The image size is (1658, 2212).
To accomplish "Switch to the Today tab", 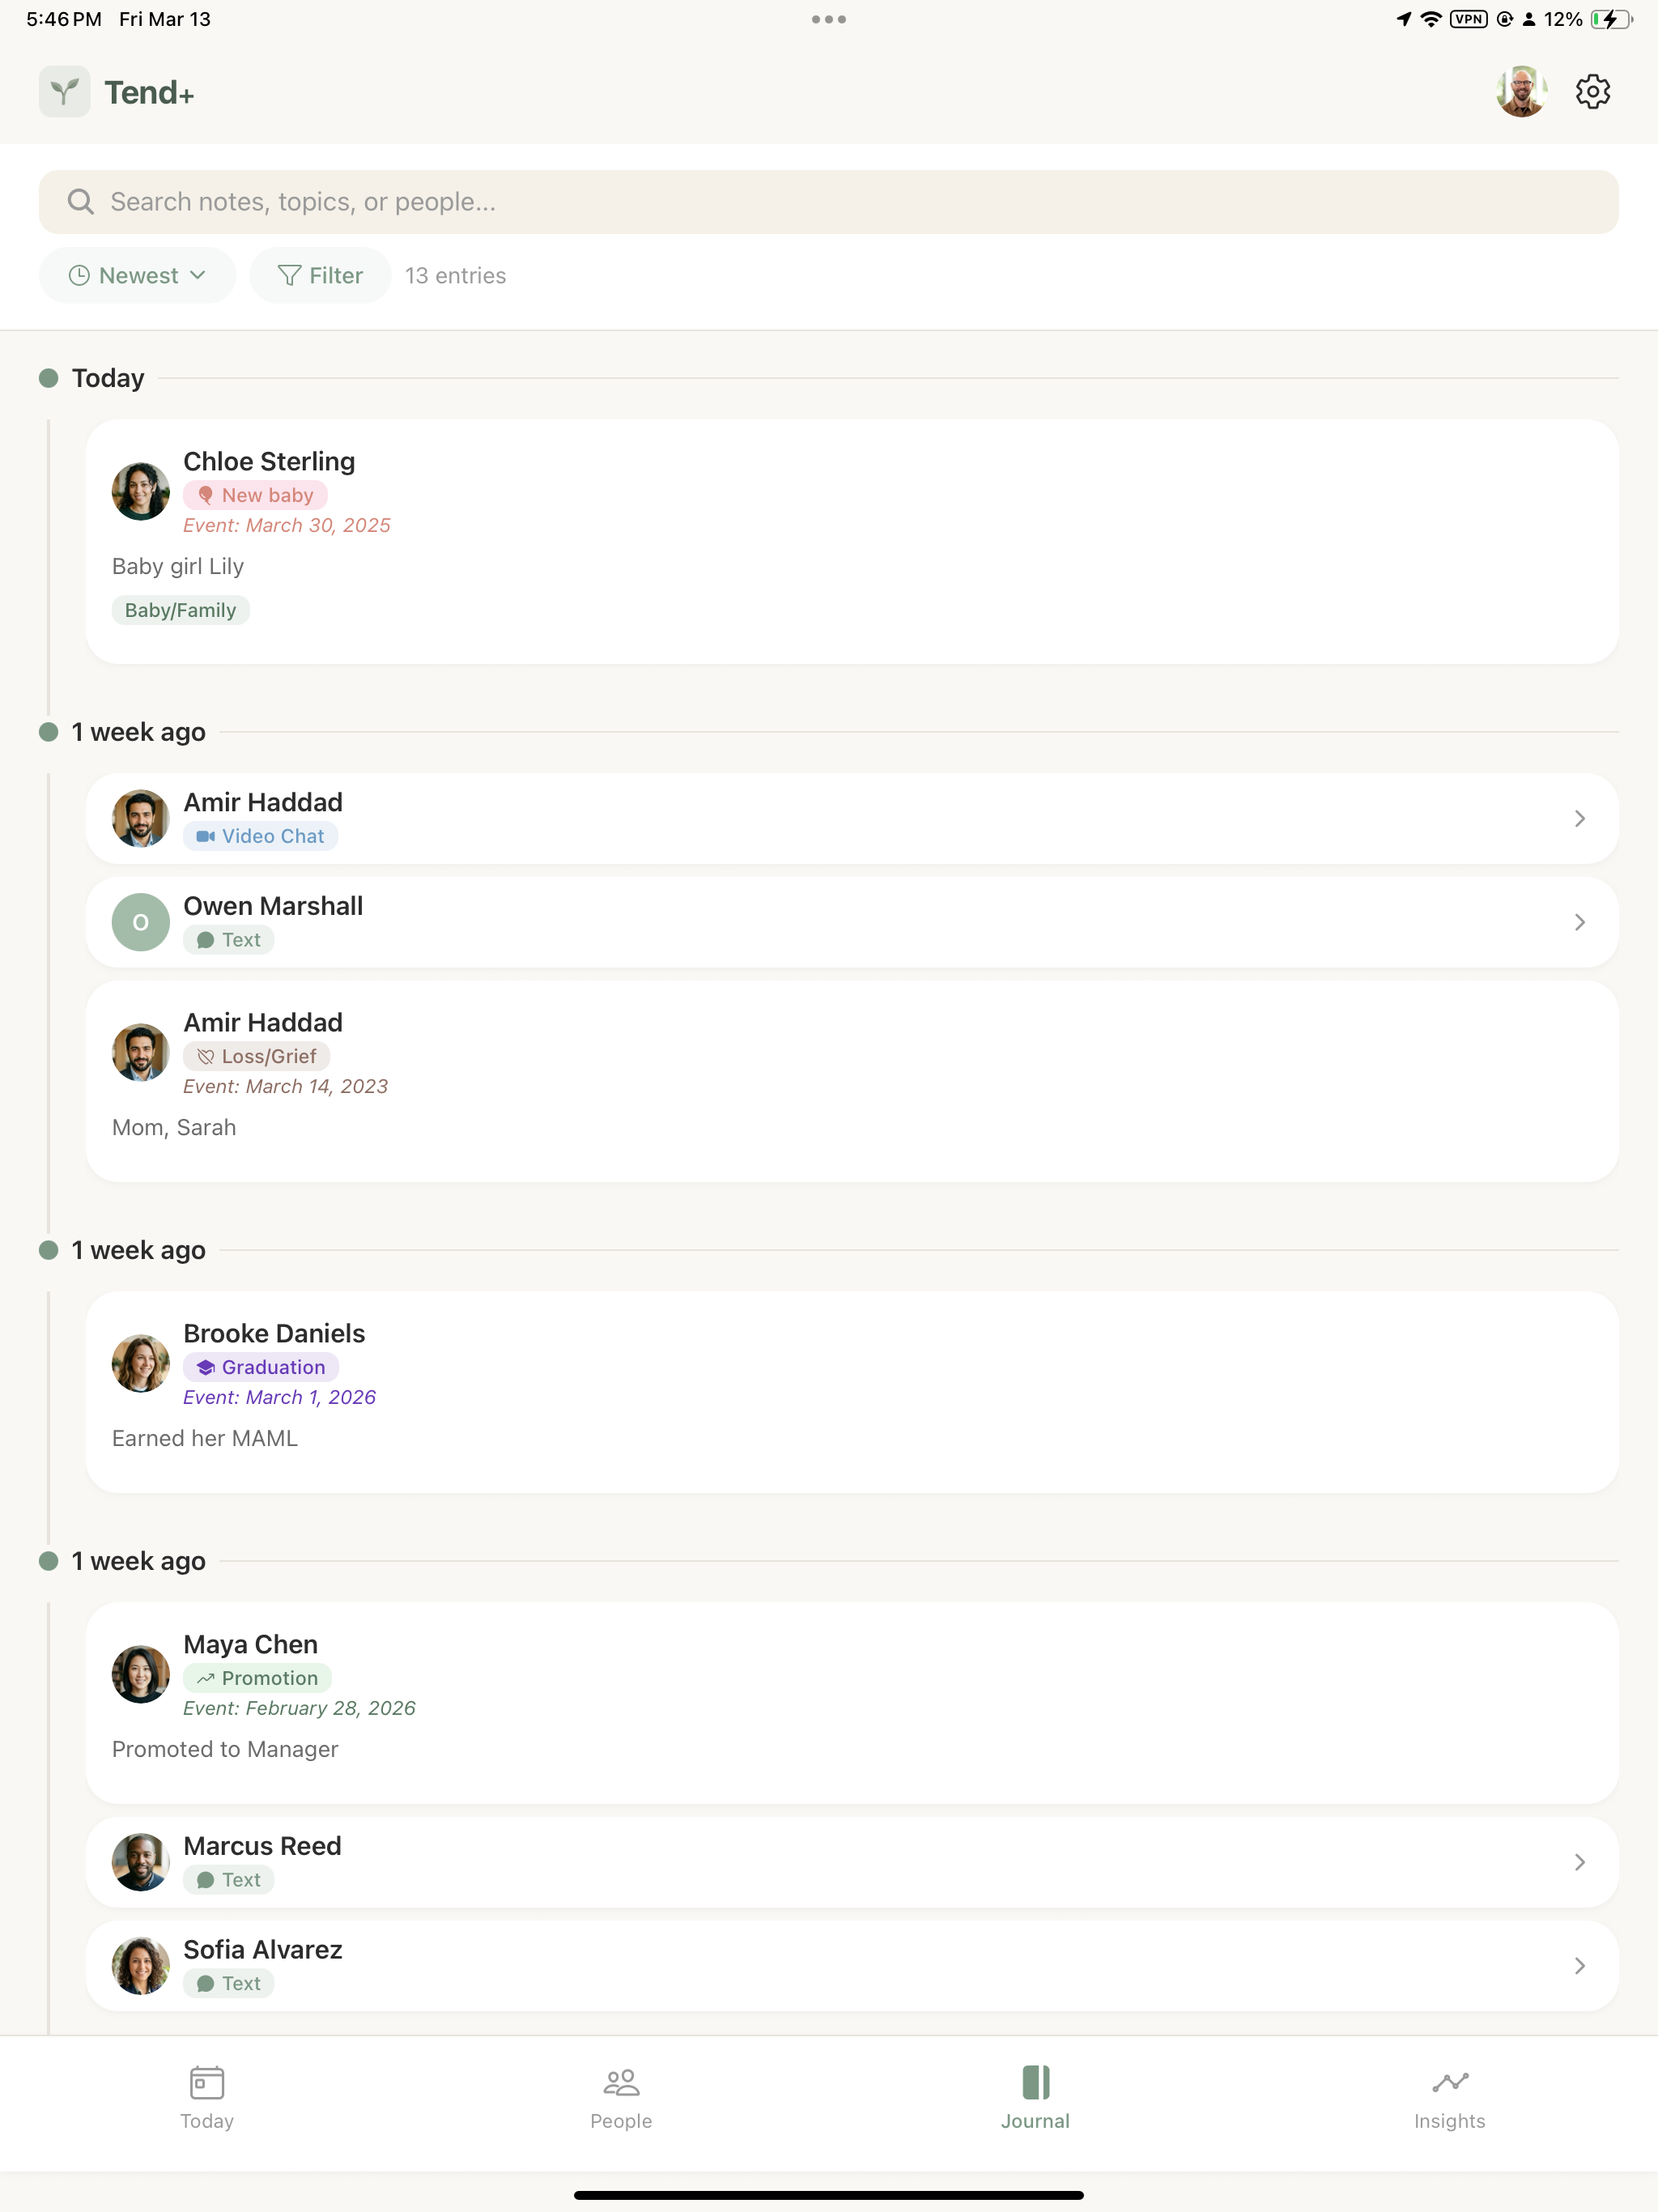I will (207, 2098).
